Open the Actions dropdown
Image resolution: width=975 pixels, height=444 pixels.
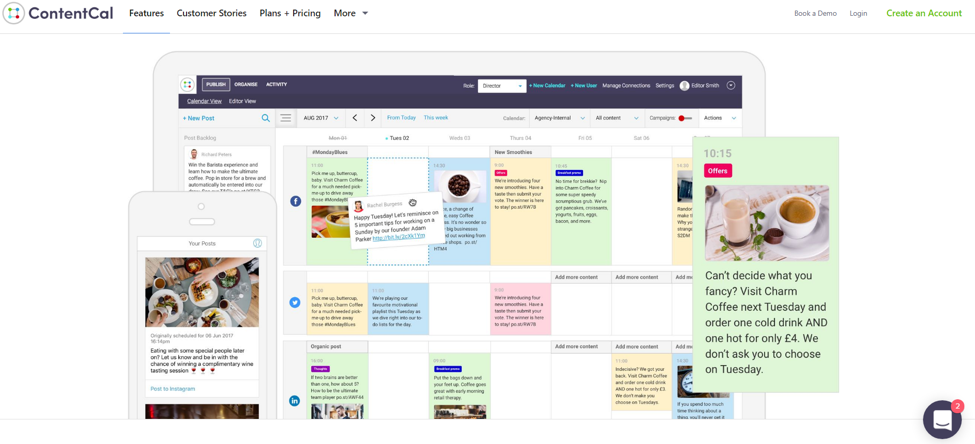720,118
